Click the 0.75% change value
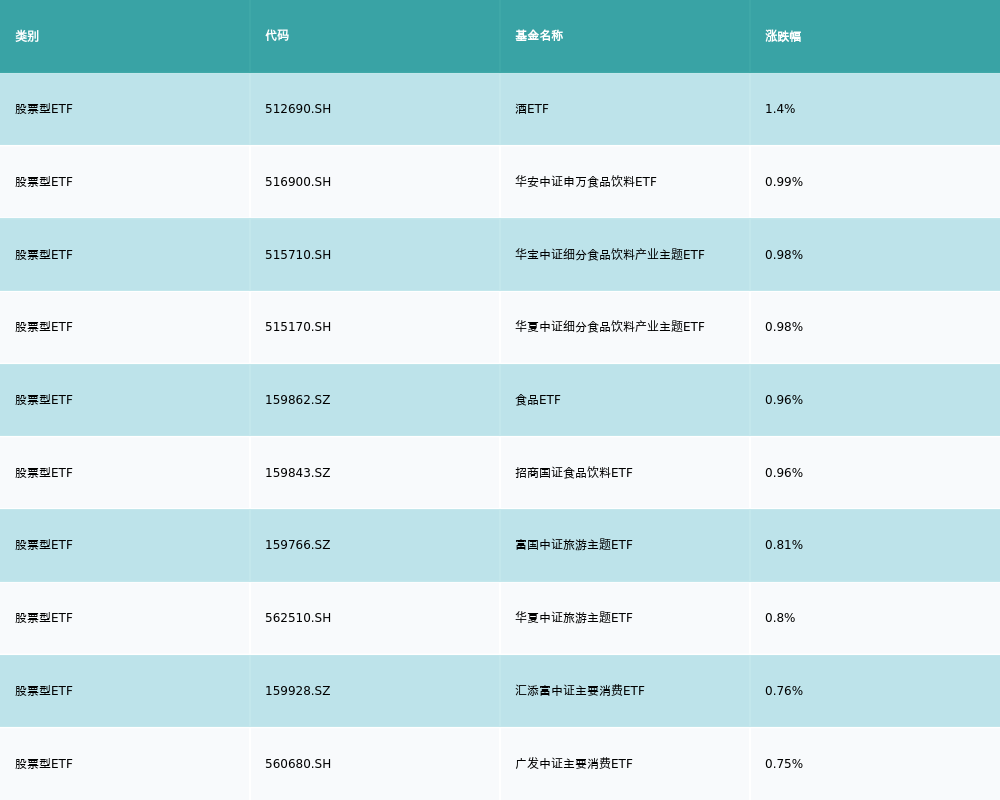The width and height of the screenshot is (1000, 800). (784, 764)
